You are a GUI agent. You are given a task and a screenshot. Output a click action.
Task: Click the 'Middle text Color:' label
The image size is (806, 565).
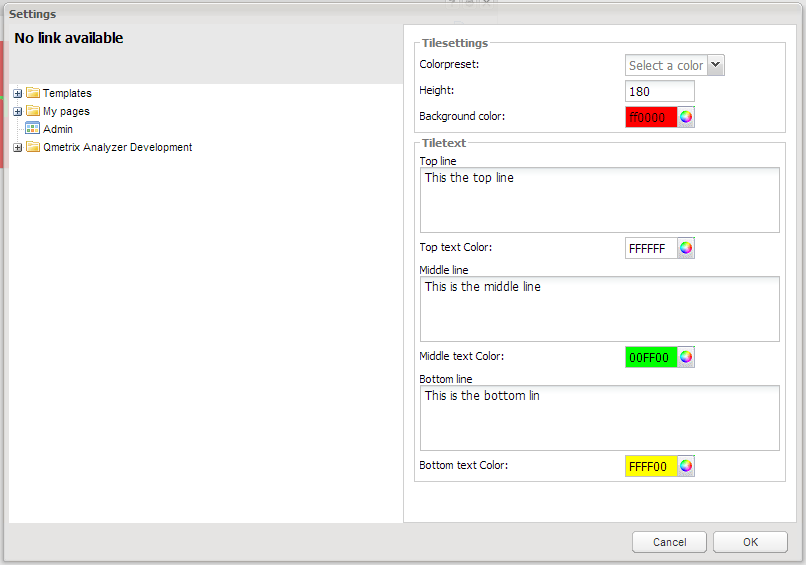point(462,356)
